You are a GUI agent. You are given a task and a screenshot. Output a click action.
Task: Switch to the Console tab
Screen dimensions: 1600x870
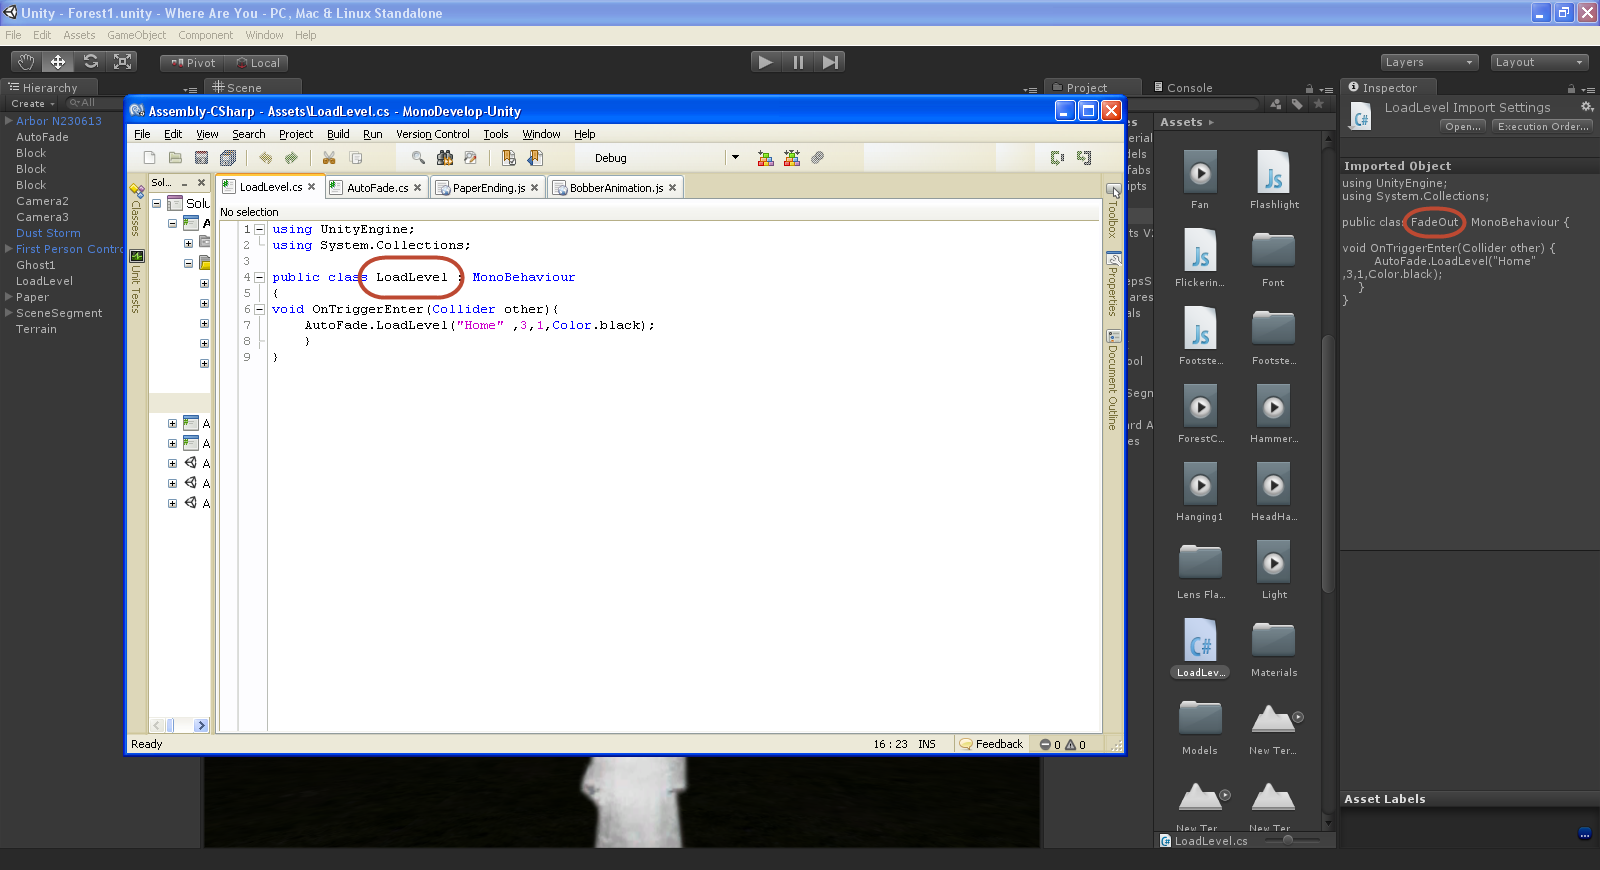coord(1183,88)
